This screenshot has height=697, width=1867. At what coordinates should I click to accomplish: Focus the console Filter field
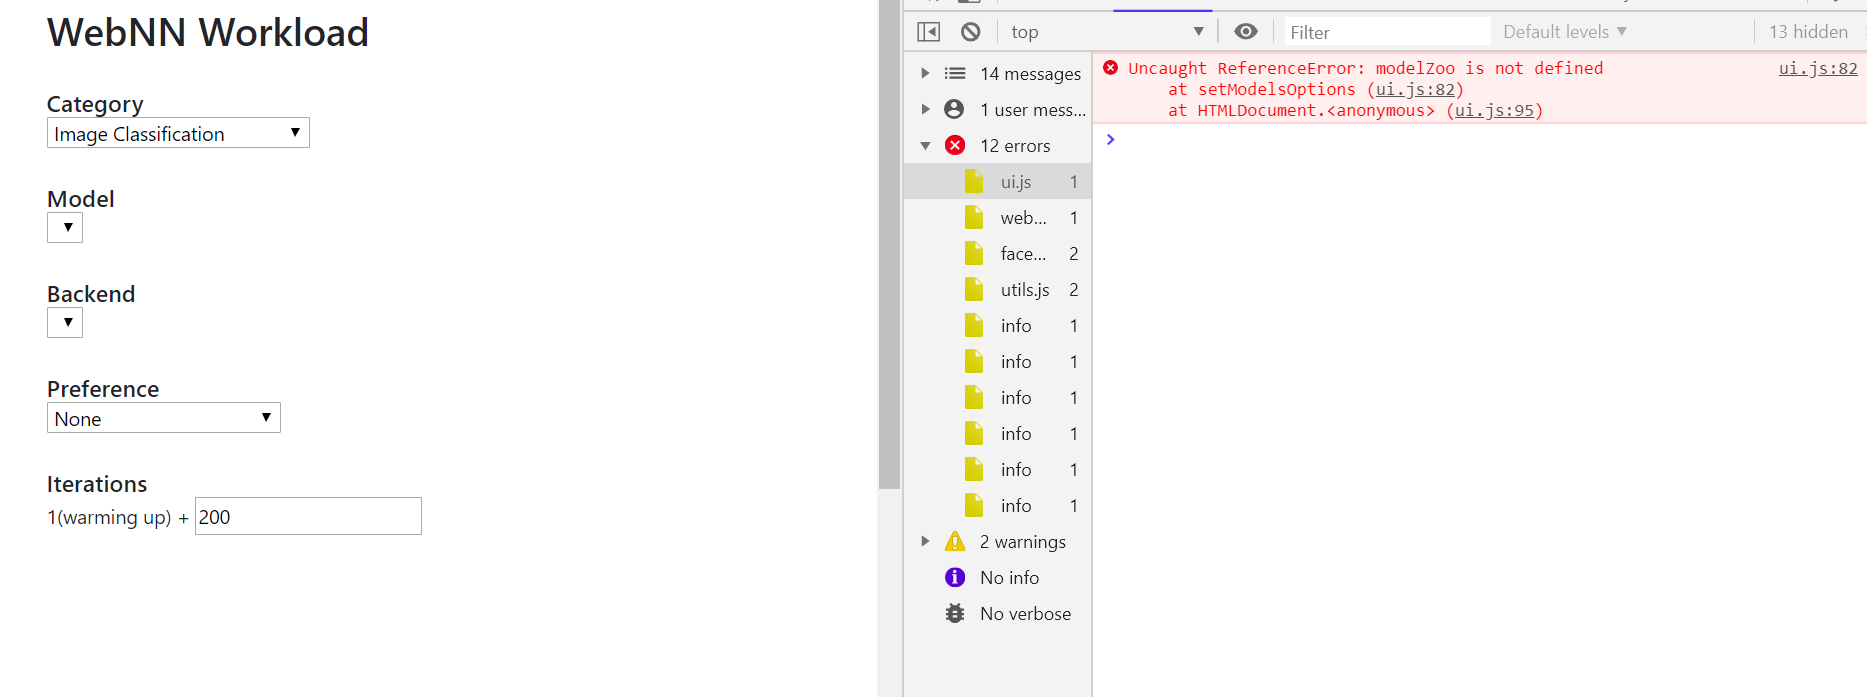coord(1387,32)
